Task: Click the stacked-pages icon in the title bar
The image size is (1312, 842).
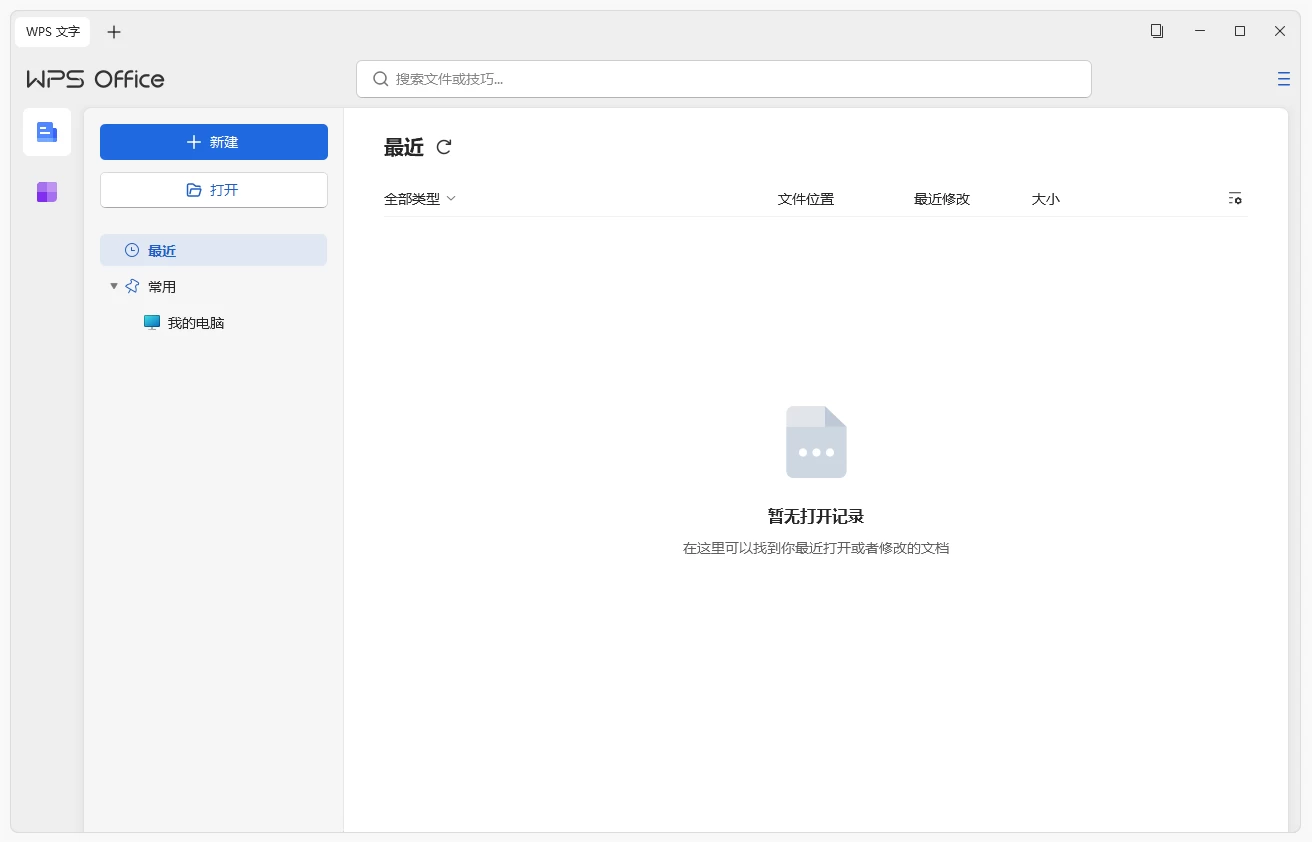Action: (1157, 31)
